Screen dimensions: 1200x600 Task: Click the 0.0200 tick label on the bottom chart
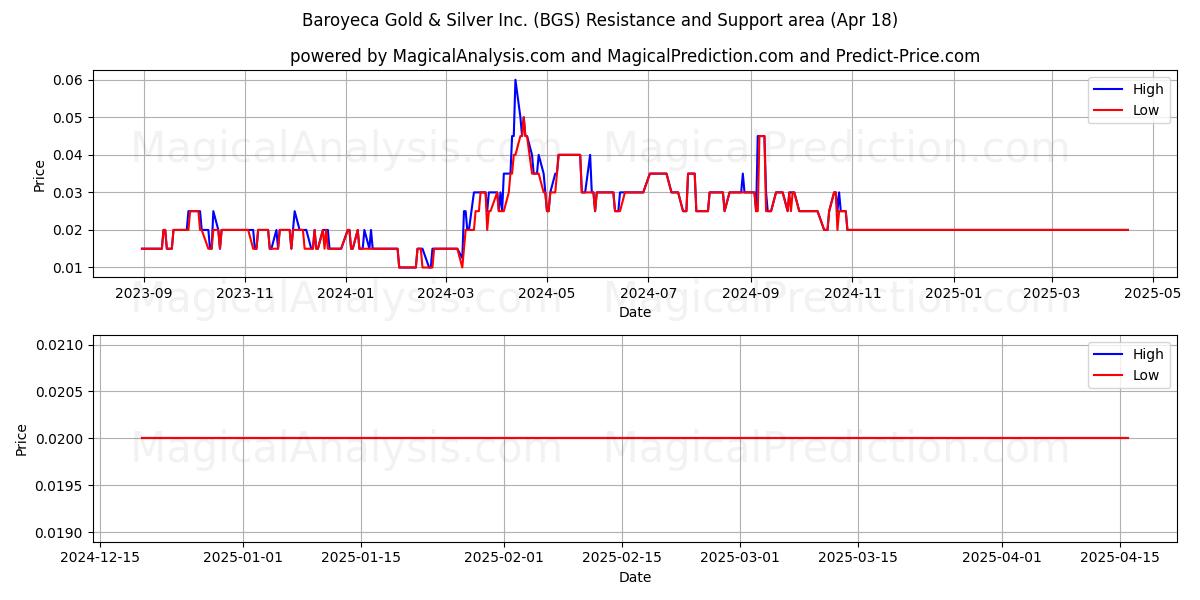coord(58,439)
